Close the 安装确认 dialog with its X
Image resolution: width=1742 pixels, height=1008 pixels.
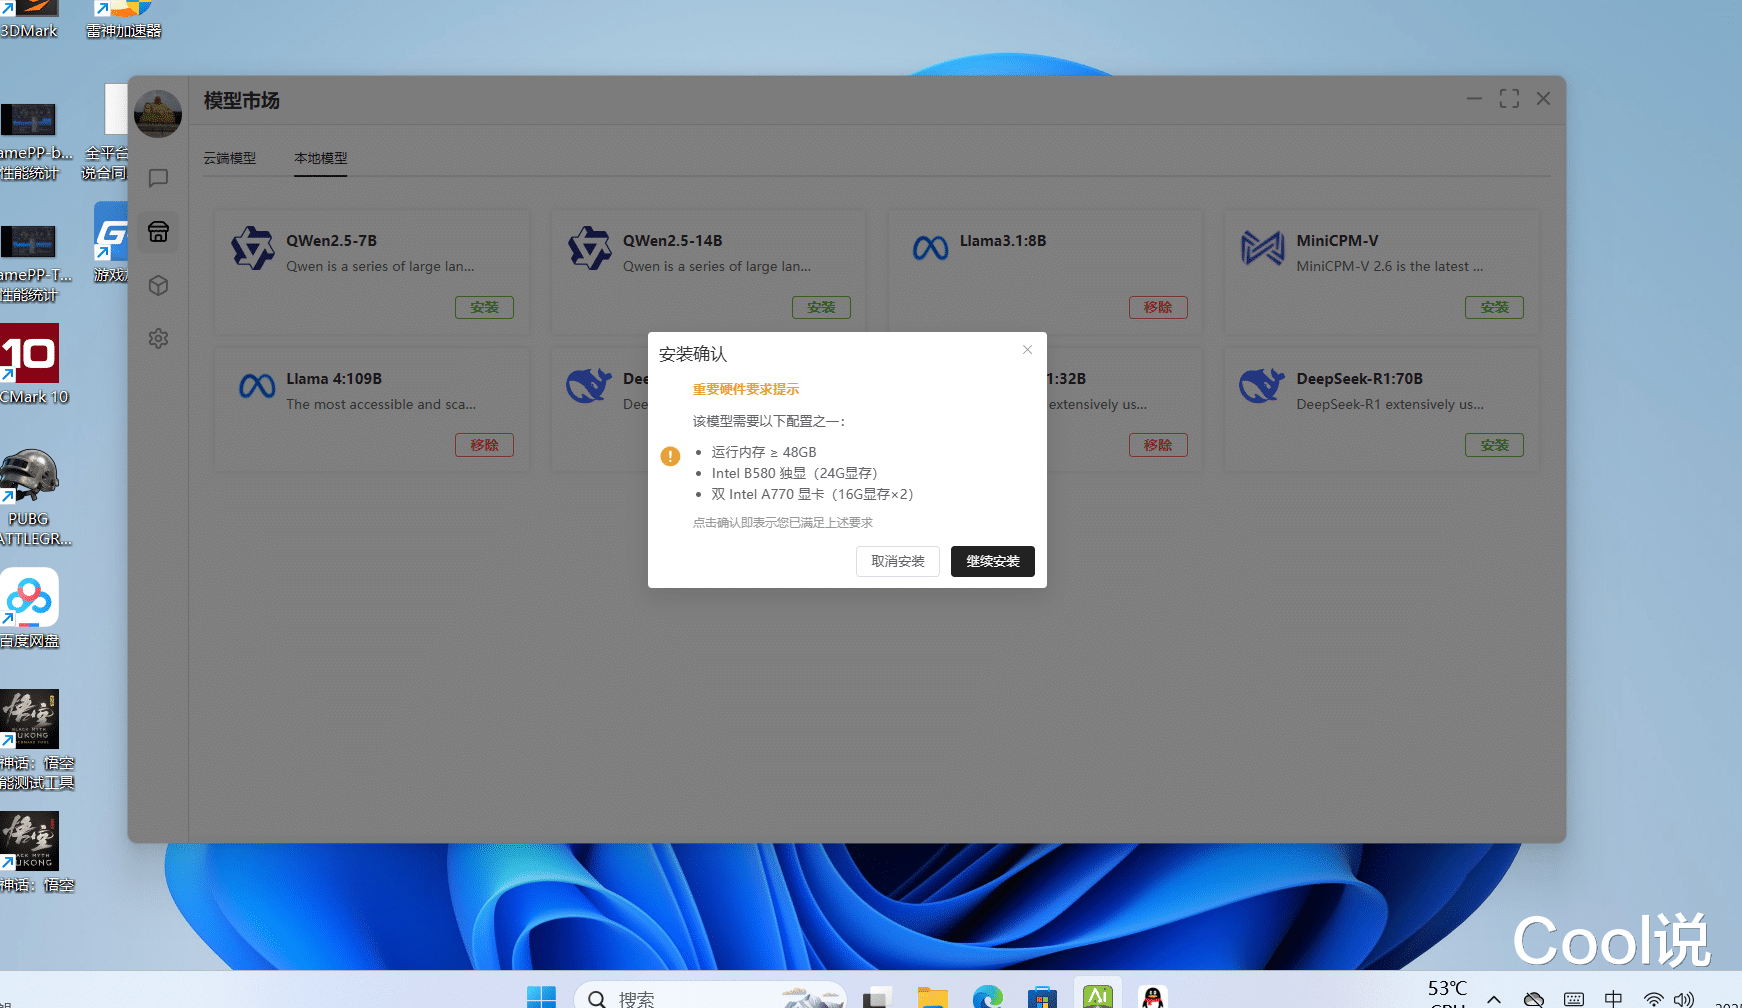1027,350
